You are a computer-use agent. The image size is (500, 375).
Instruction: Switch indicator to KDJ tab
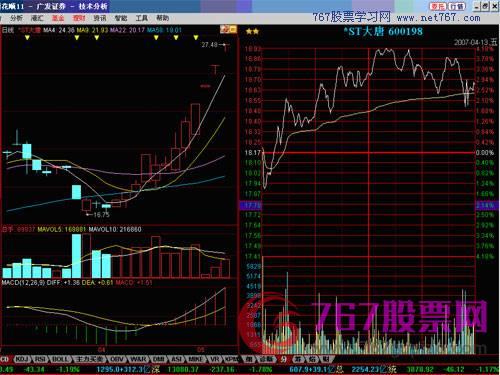[x=22, y=359]
